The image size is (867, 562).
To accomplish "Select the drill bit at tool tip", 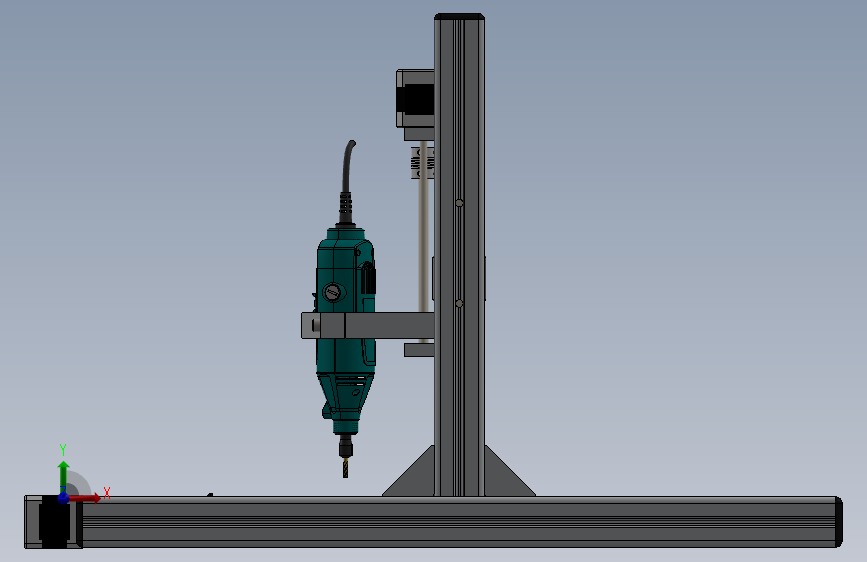I will [x=346, y=467].
